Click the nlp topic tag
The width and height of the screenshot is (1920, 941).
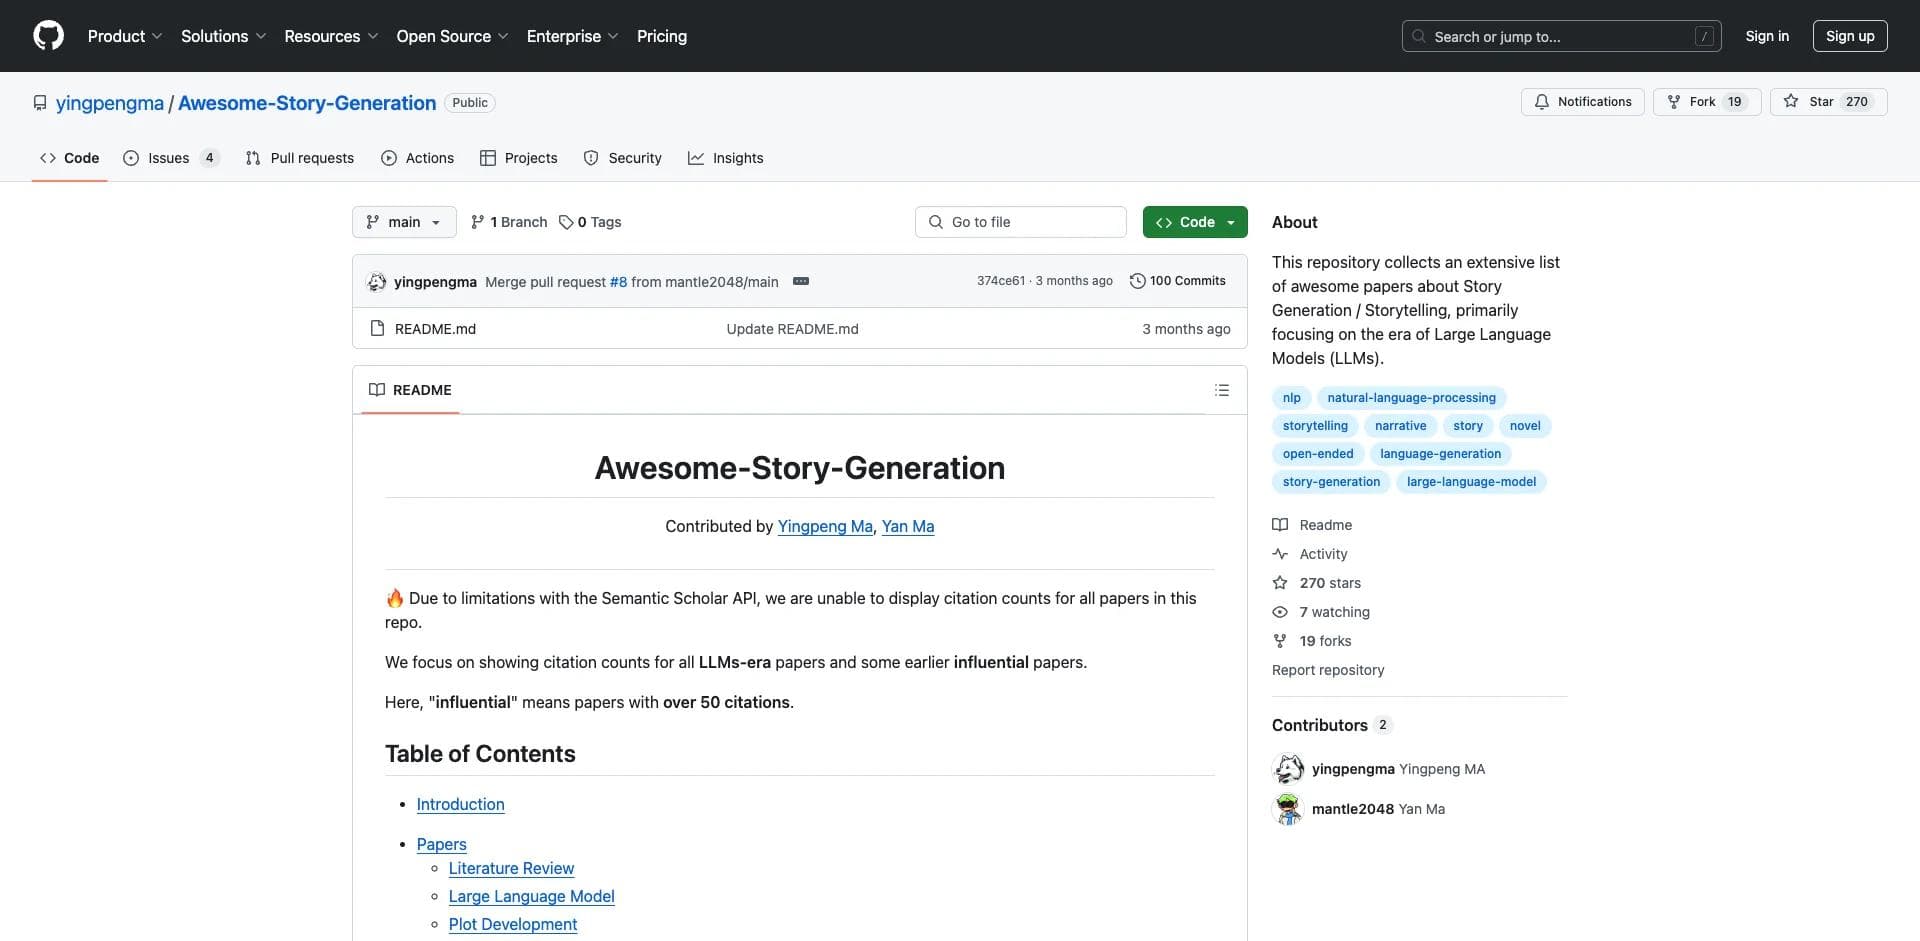[x=1291, y=398]
